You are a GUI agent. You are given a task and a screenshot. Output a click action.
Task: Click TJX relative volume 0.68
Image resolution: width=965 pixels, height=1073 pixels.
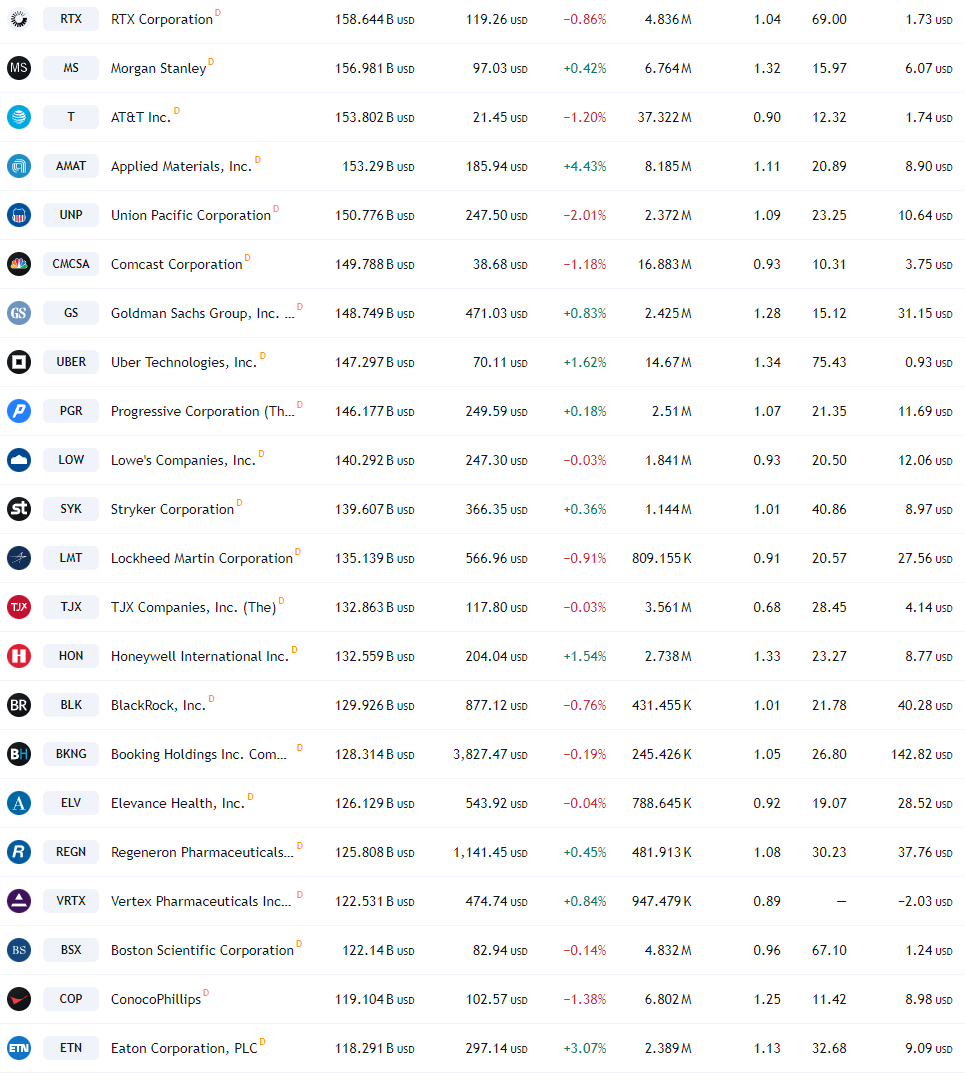(767, 608)
